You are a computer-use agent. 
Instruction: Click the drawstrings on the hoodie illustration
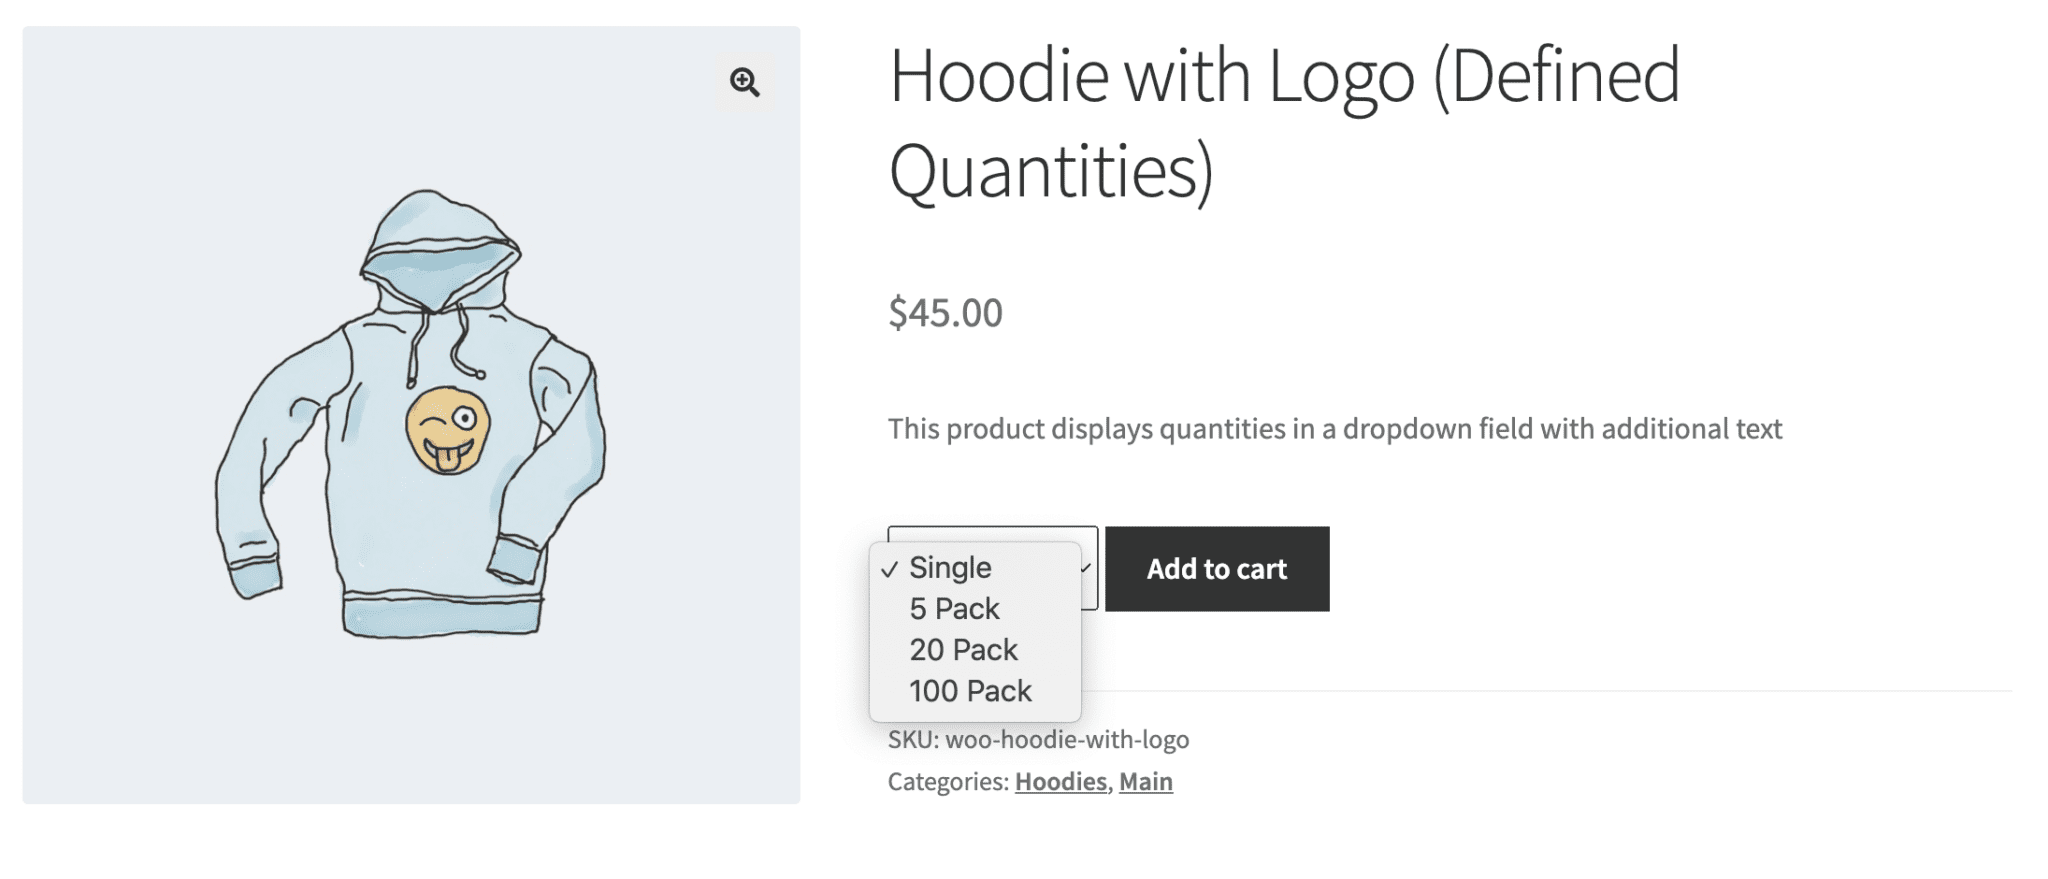[440, 345]
